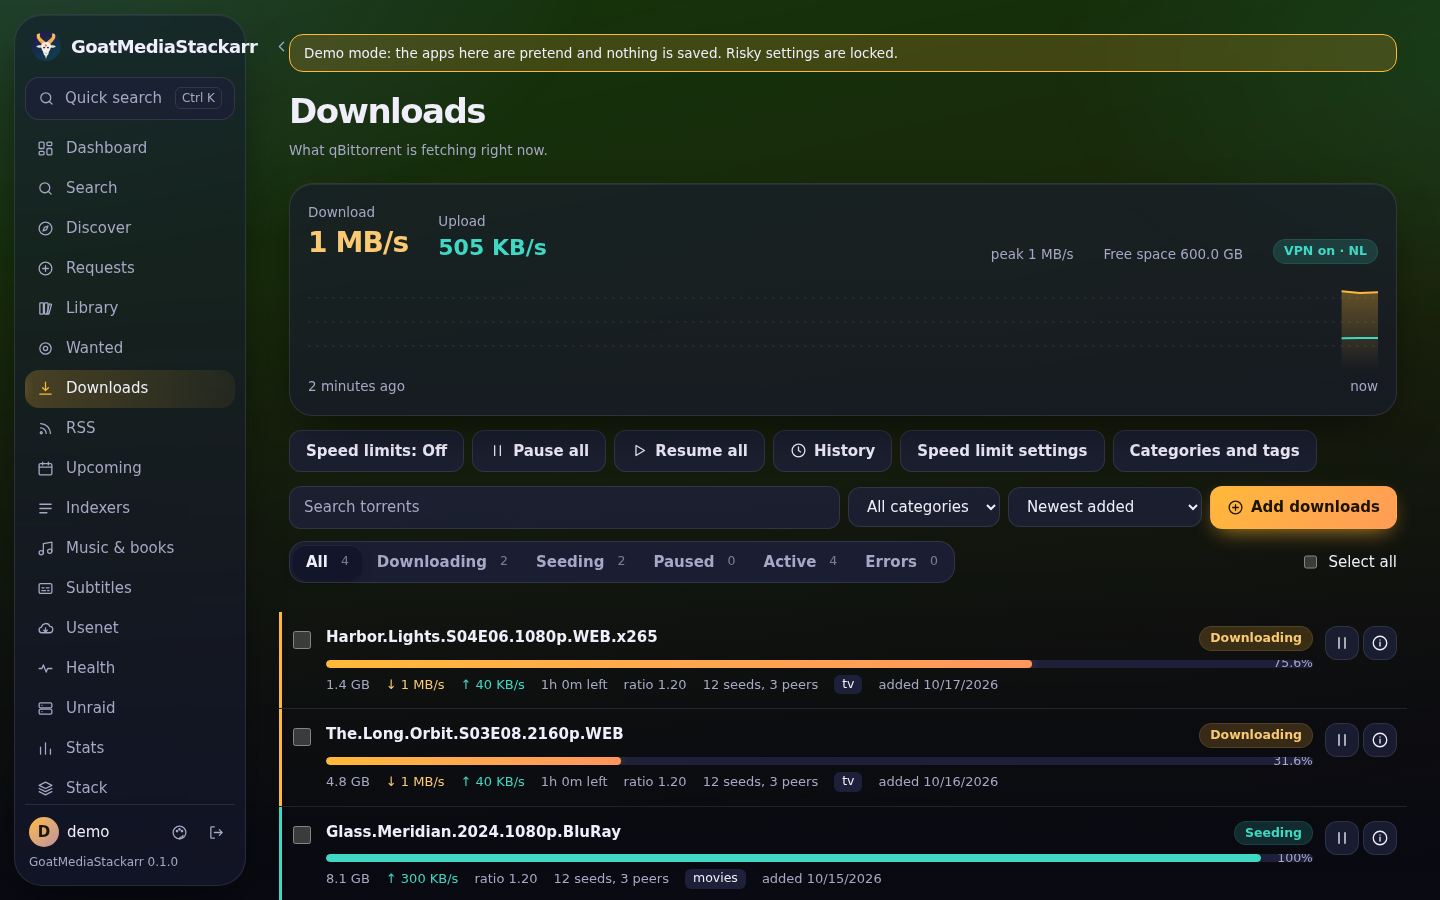Open the Dashboard page
This screenshot has height=900, width=1440.
tap(130, 148)
